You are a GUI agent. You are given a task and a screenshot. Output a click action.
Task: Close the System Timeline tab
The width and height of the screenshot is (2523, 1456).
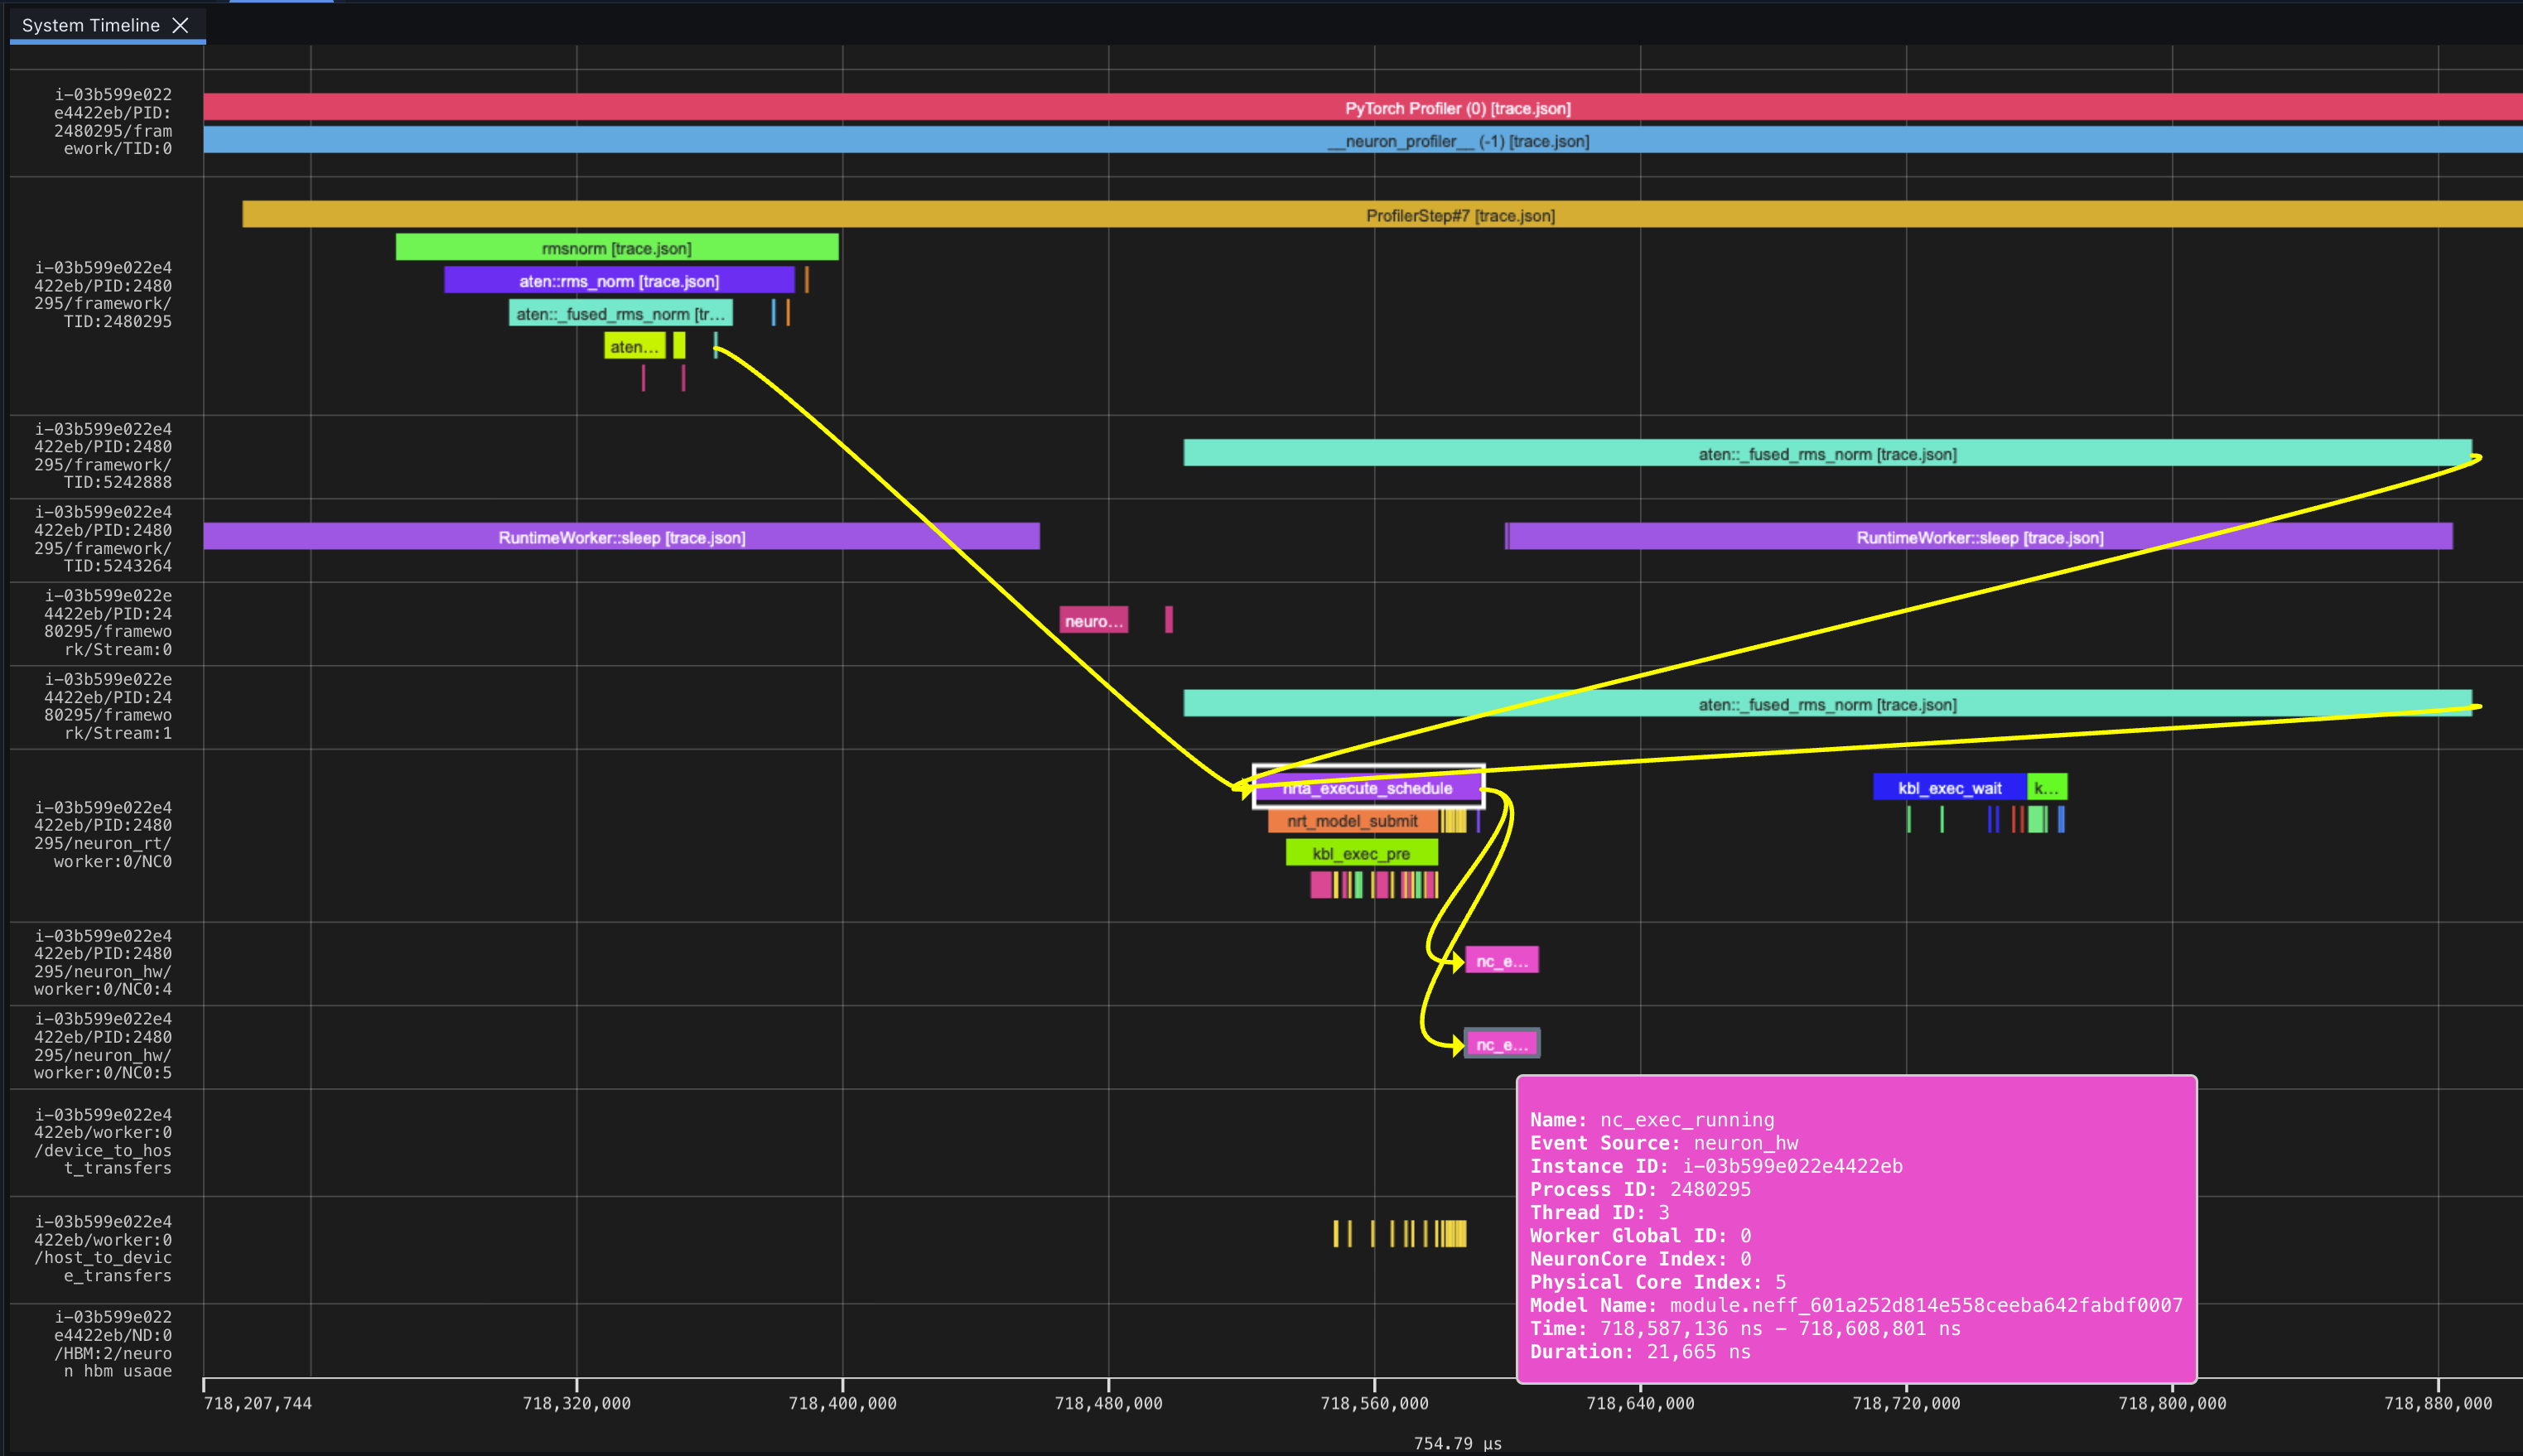(181, 25)
